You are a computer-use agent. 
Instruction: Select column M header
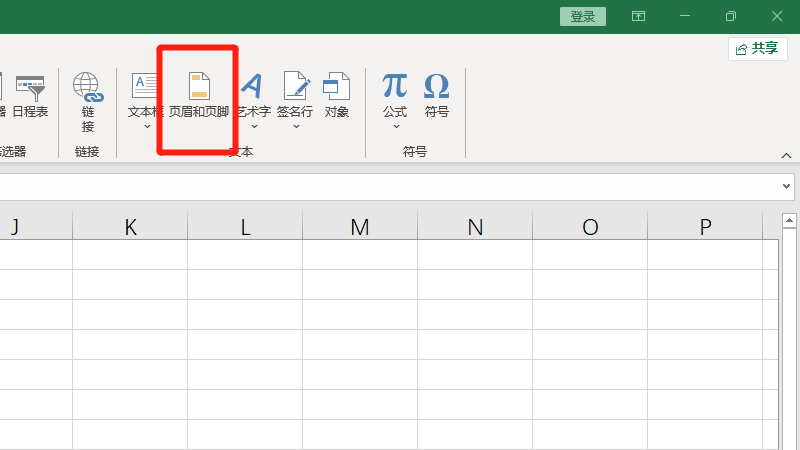[360, 227]
